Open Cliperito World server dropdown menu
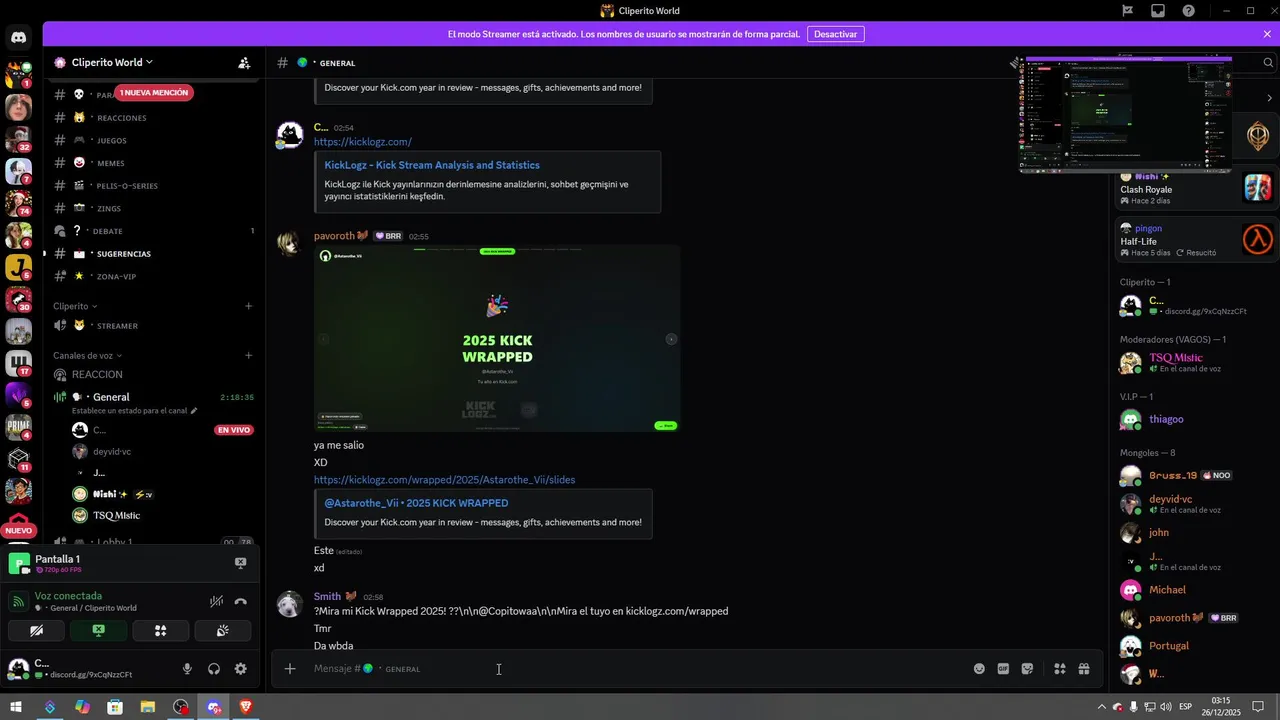The height and width of the screenshot is (720, 1280). pos(105,62)
